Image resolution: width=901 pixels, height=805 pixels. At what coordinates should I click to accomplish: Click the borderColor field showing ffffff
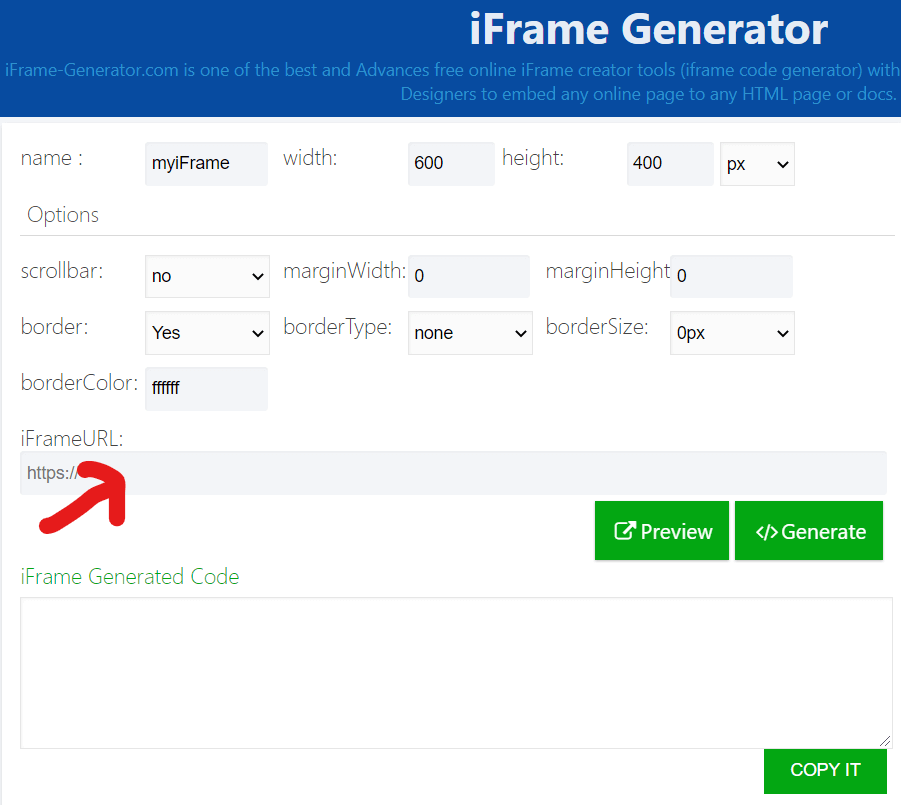click(206, 388)
